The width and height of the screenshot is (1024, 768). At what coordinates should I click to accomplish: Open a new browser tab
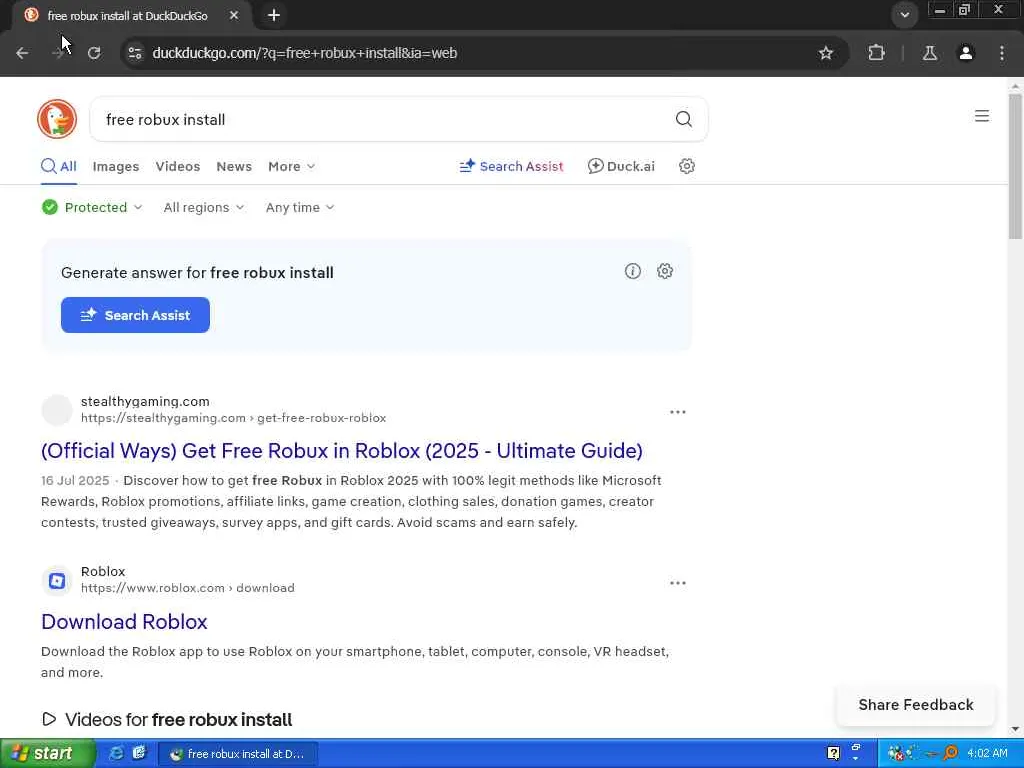point(274,15)
